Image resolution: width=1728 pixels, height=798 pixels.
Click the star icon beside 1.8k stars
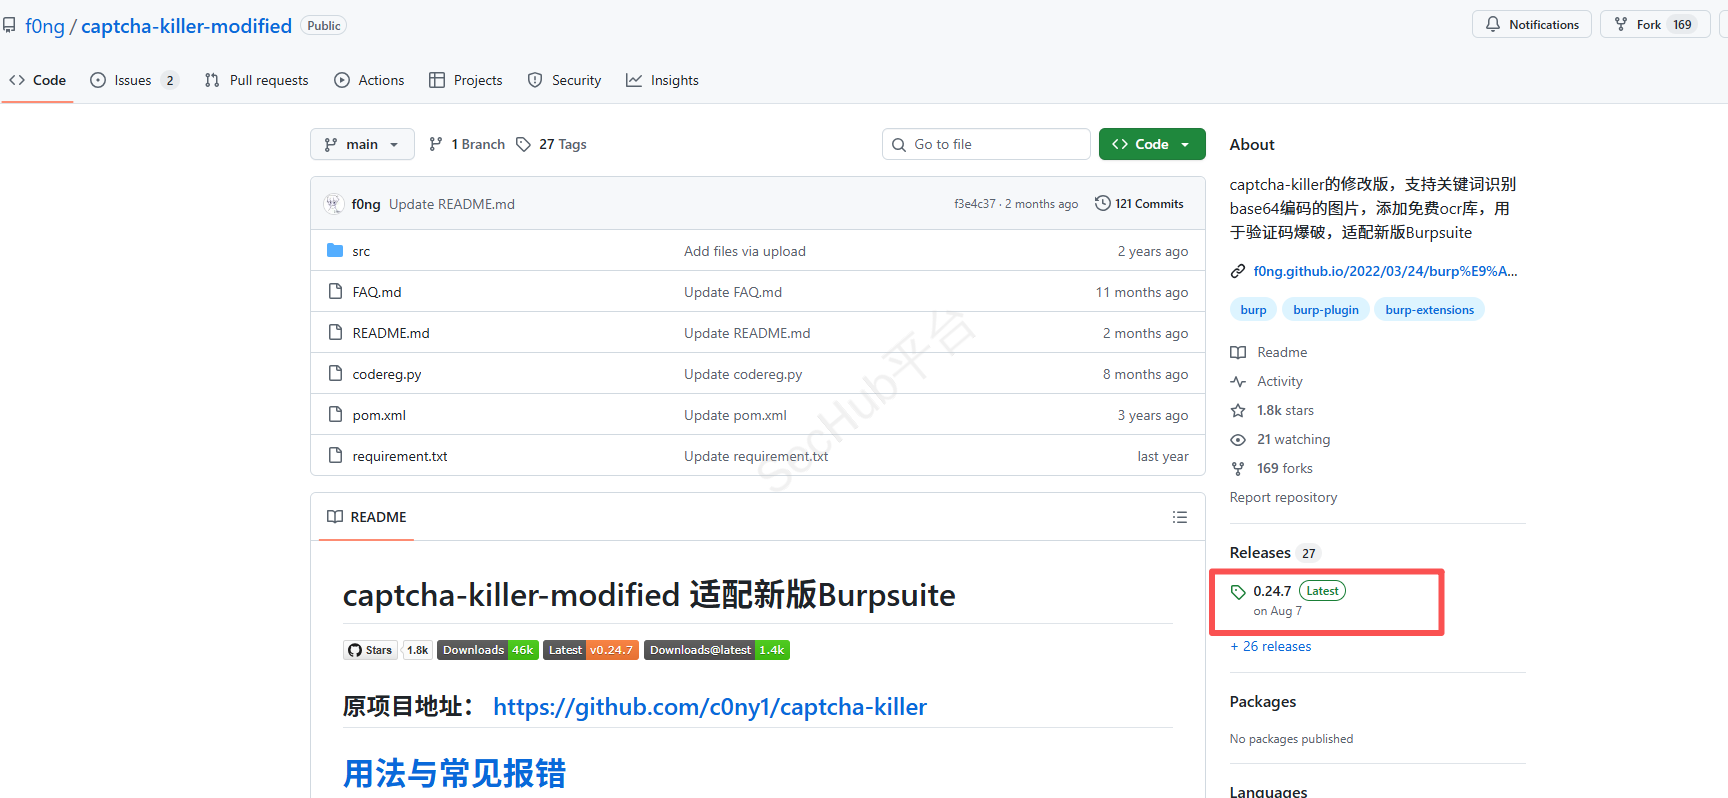coord(1238,410)
